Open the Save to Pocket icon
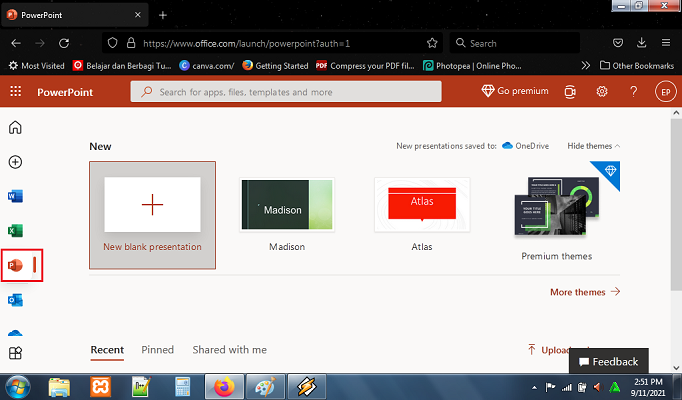Screen dimensions: 682x400 click(x=618, y=43)
